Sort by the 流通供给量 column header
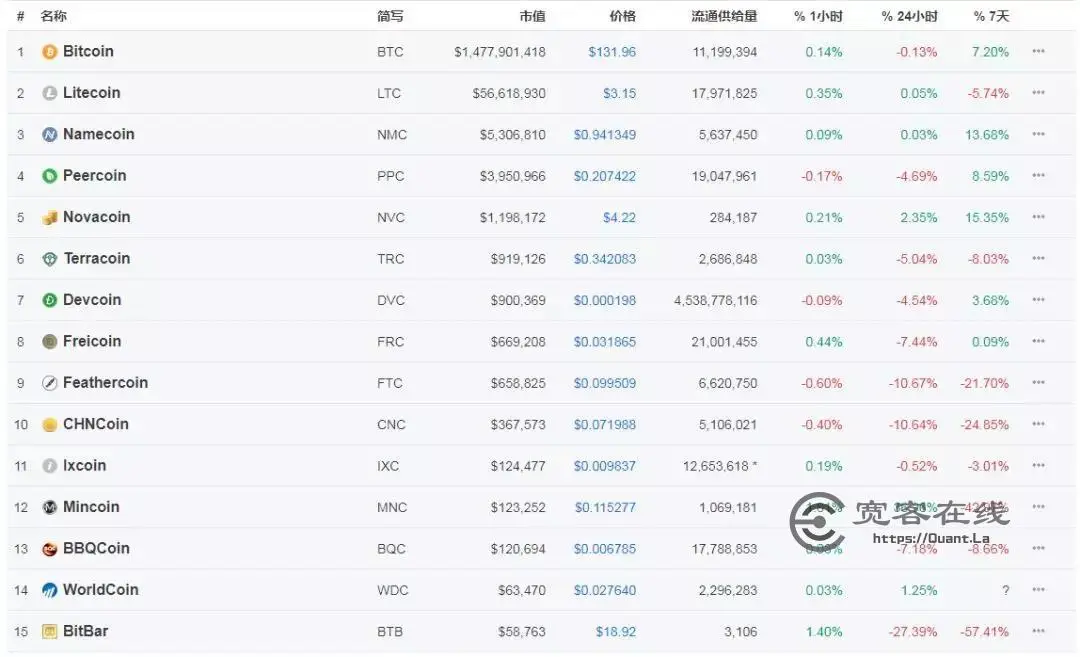 [724, 16]
